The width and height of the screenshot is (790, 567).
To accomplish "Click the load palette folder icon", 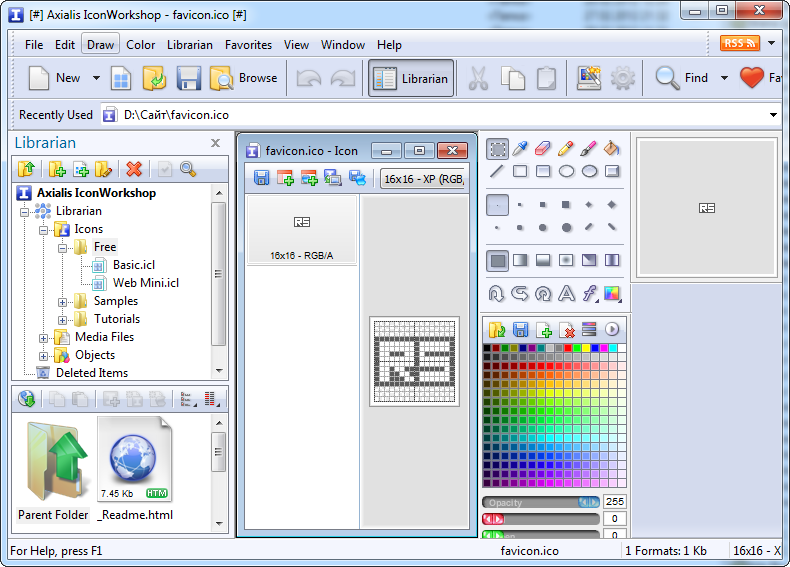I will coord(497,330).
